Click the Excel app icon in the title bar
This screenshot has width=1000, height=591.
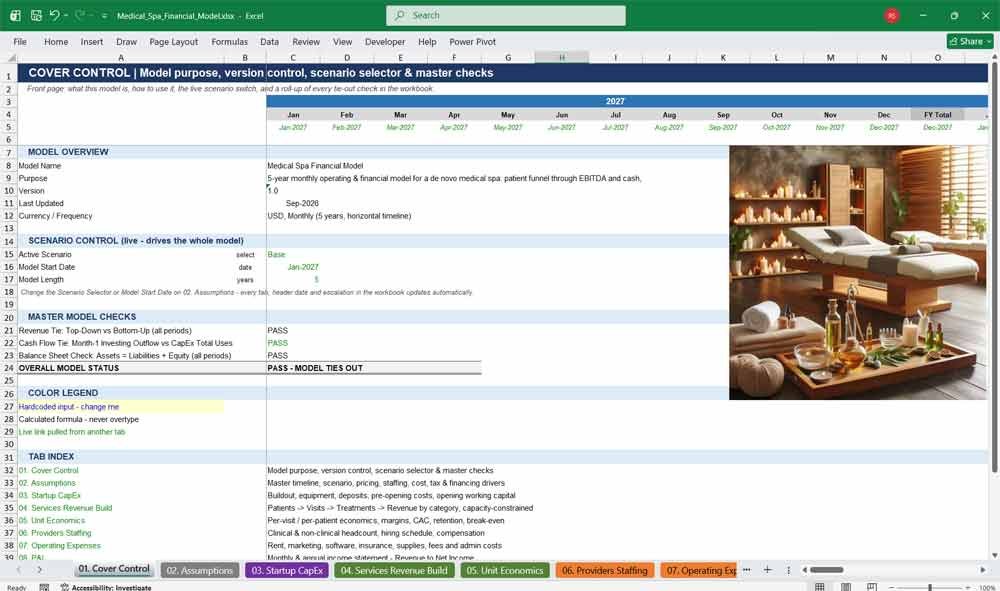click(x=15, y=15)
